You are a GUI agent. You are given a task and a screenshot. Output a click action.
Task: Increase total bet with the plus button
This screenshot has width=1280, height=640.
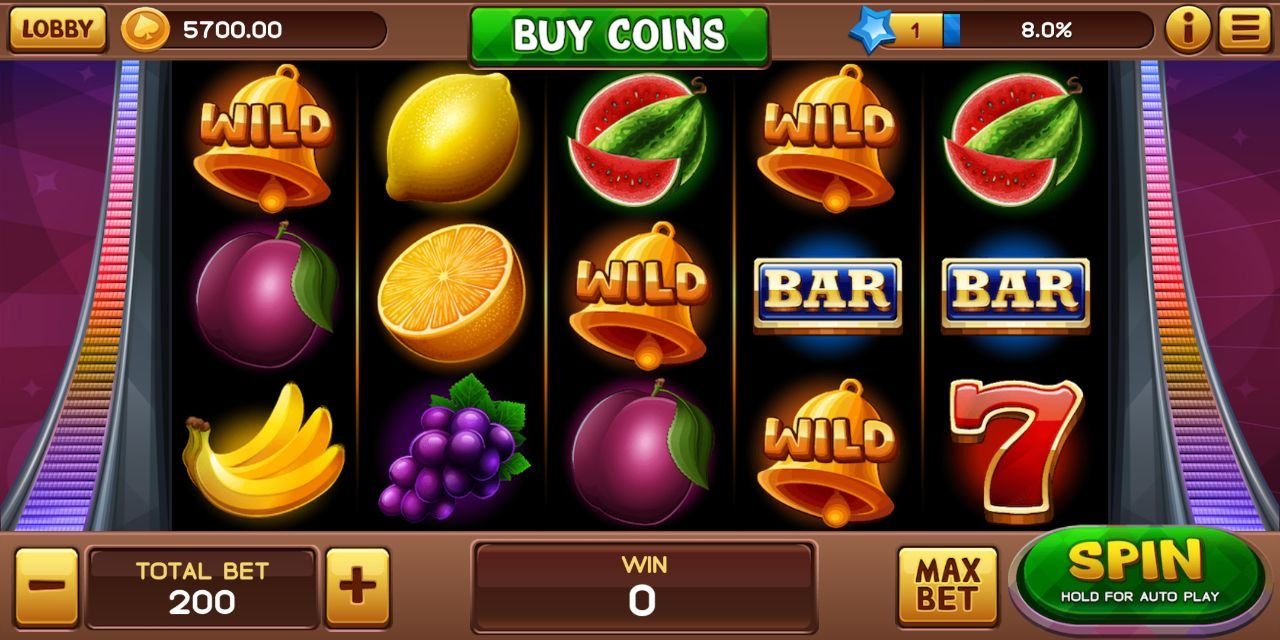pos(357,587)
